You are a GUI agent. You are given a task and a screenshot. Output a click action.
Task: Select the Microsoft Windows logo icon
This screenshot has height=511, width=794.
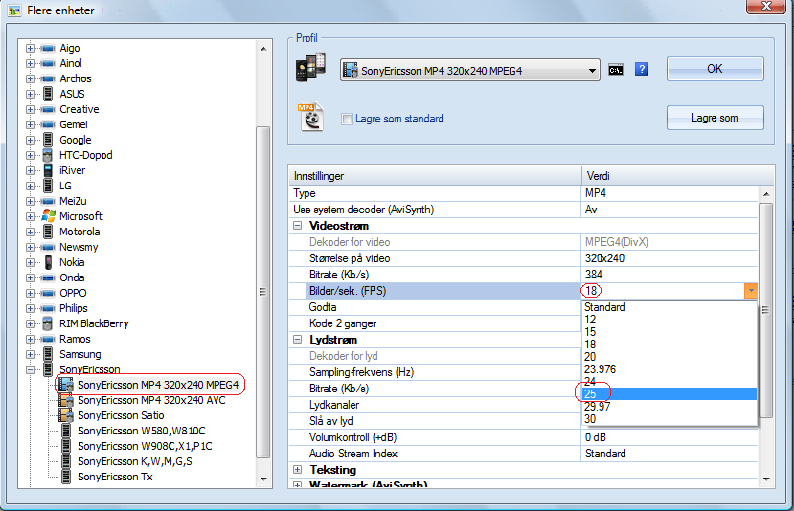point(48,216)
